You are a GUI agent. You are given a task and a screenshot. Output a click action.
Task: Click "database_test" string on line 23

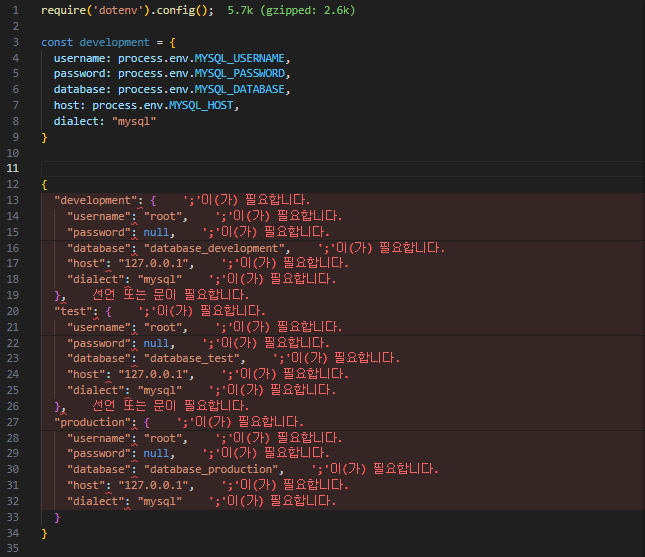pos(192,359)
